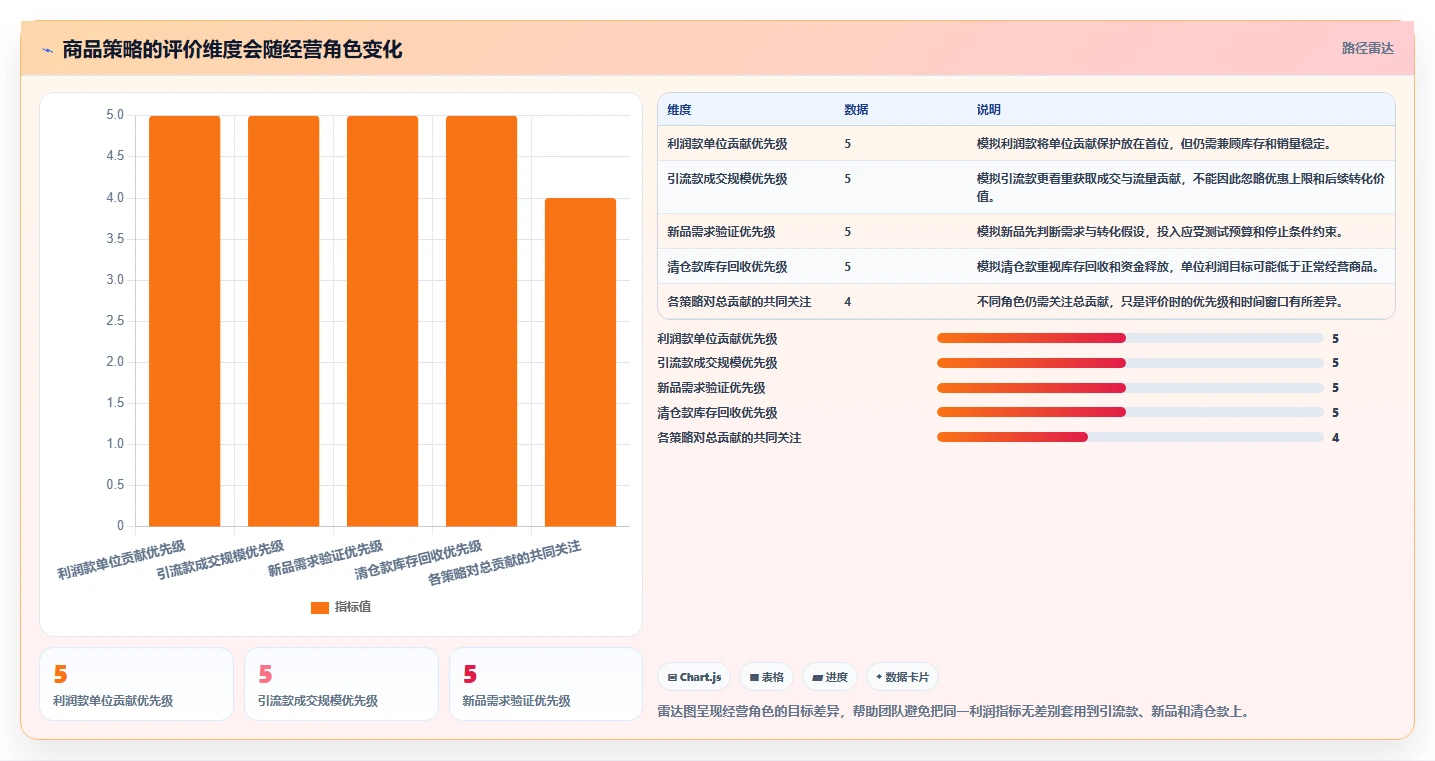Click description starting 模拟清仓款重视库存回收
The height and width of the screenshot is (761, 1435).
click(1178, 267)
